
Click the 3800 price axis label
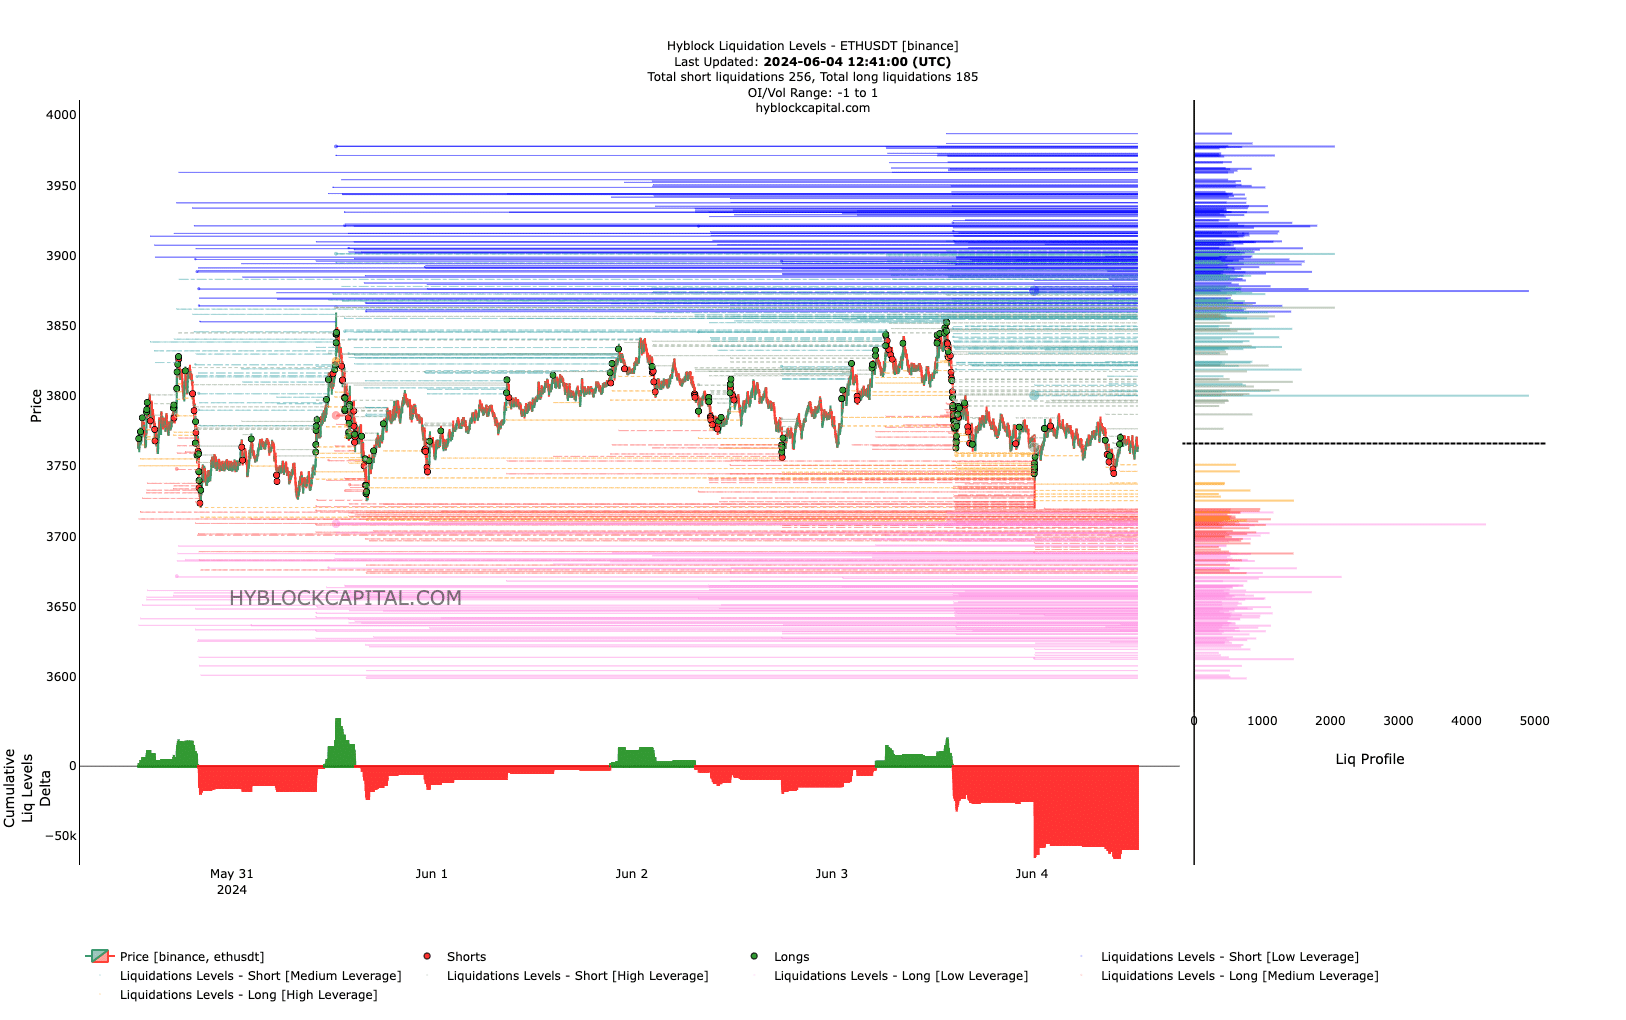[x=61, y=396]
